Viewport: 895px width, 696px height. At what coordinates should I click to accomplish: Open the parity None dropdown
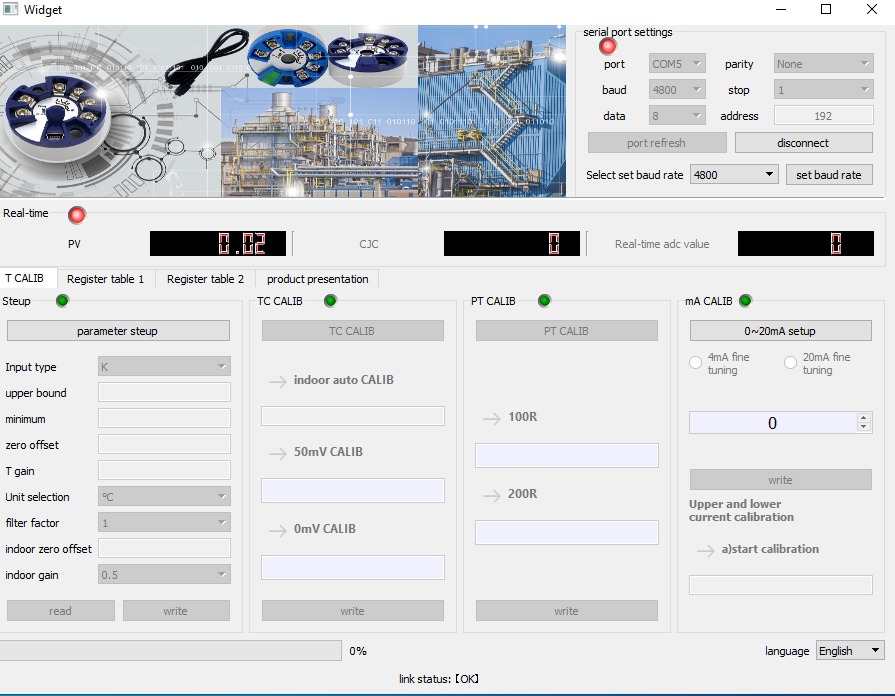(x=824, y=63)
